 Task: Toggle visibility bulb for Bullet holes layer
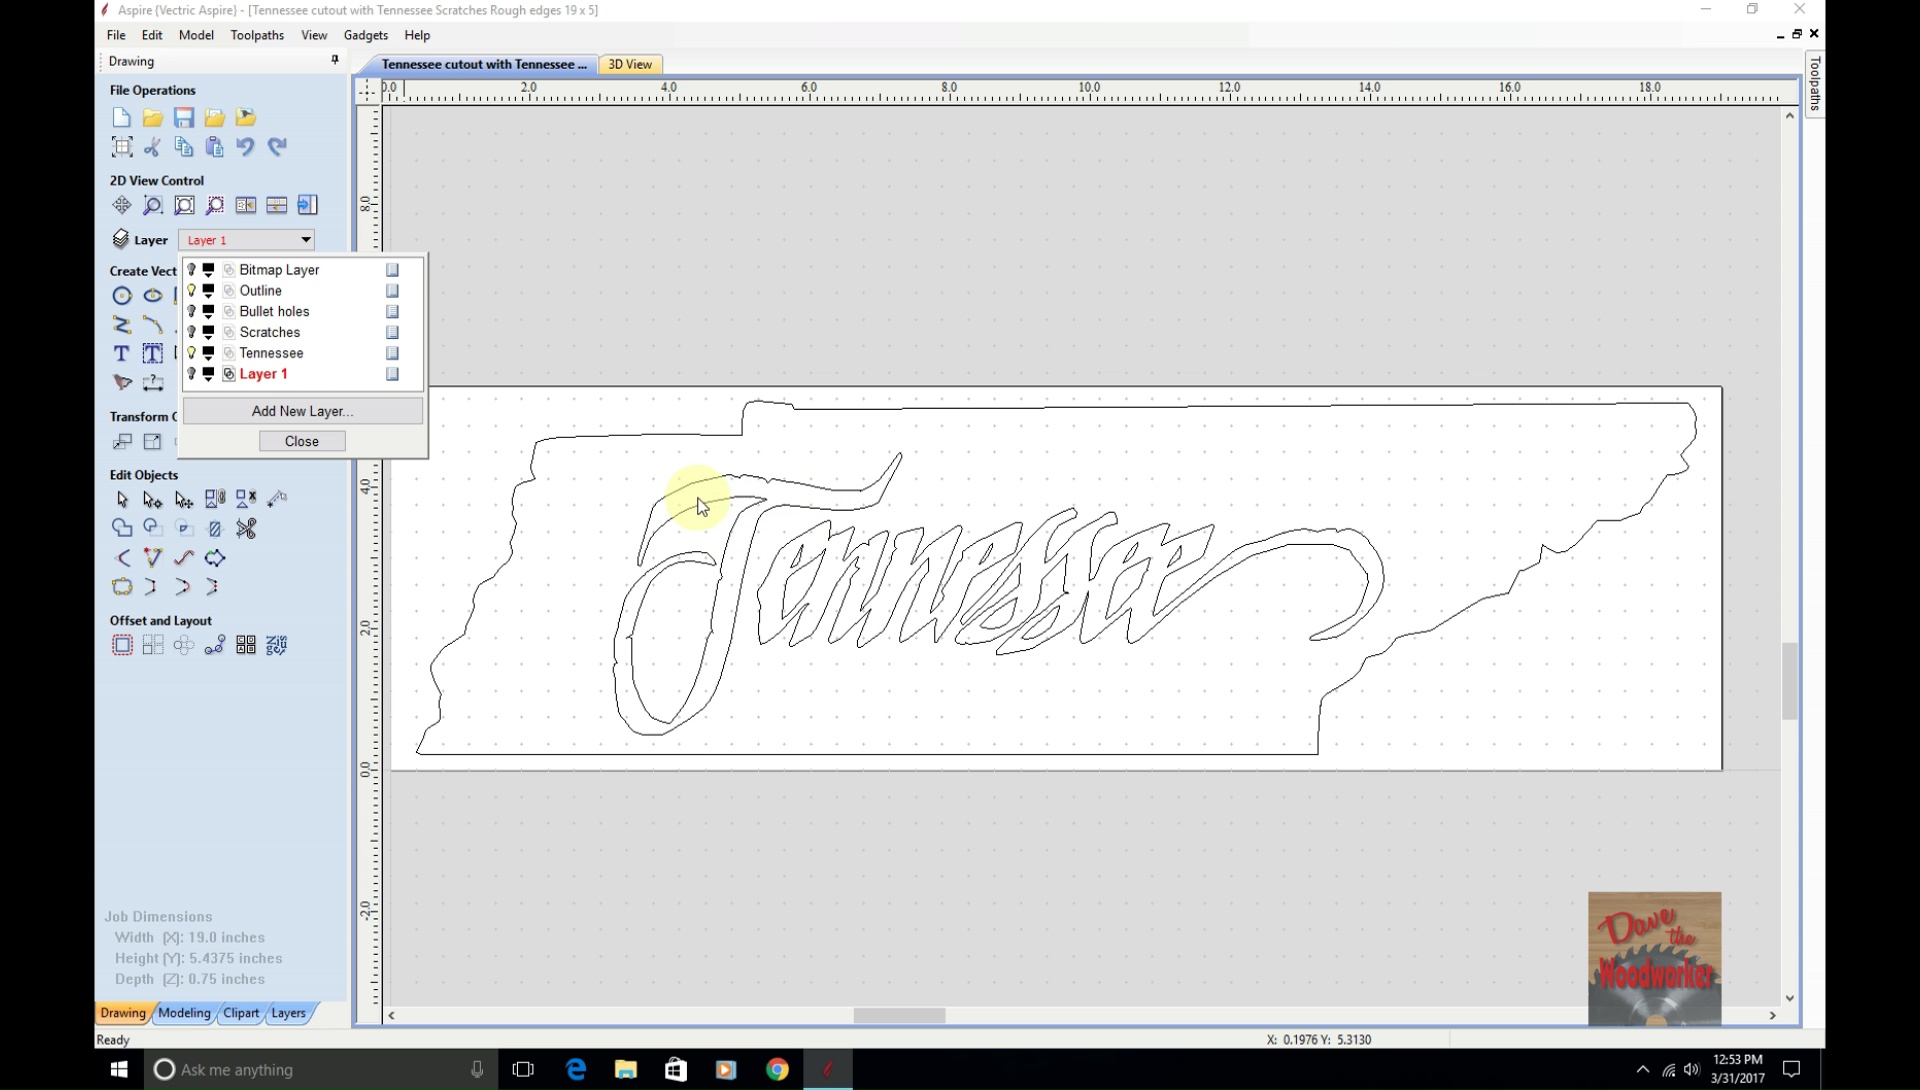pos(192,312)
